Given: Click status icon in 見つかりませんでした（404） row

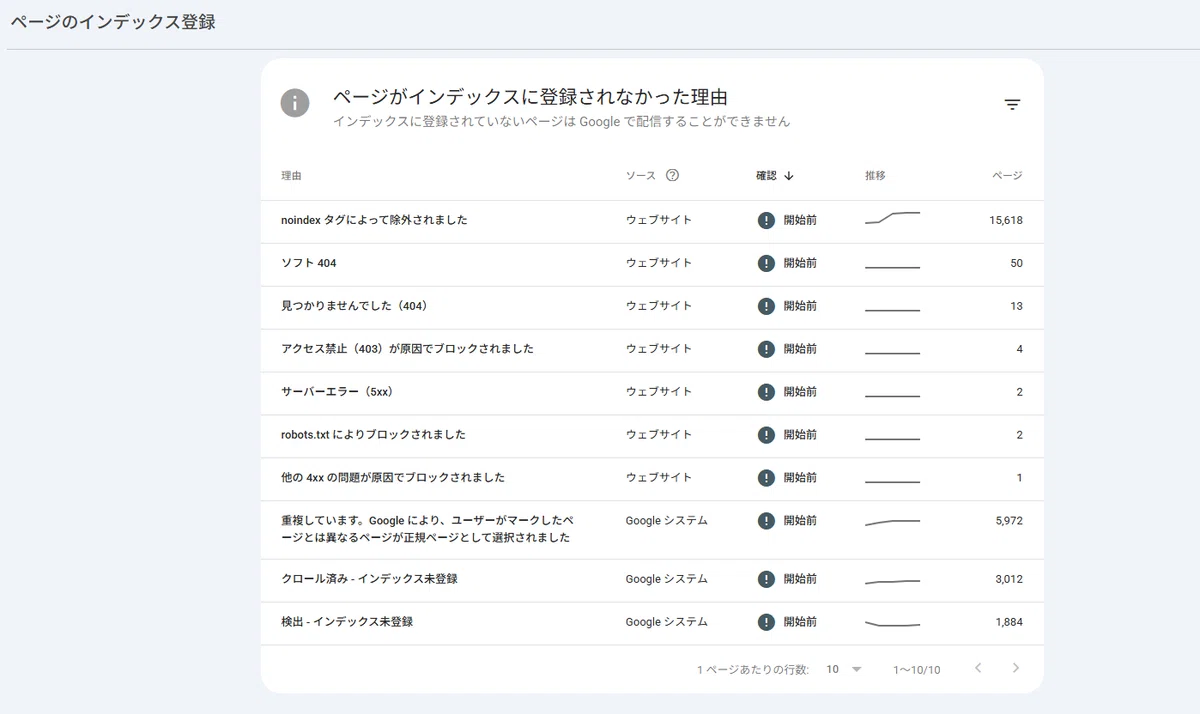Looking at the screenshot, I should click(x=766, y=306).
